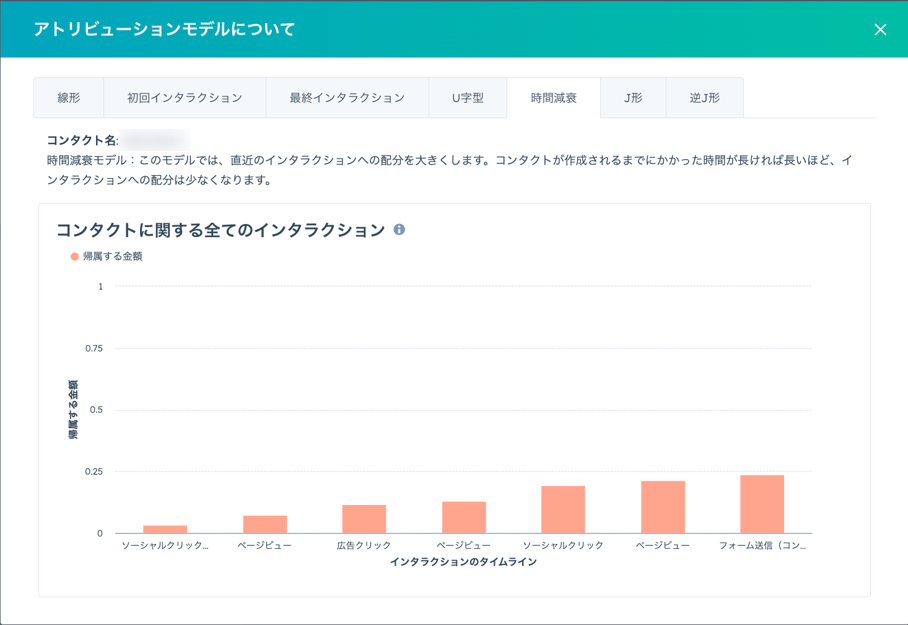Select the 最終インタラクション tab

347,98
